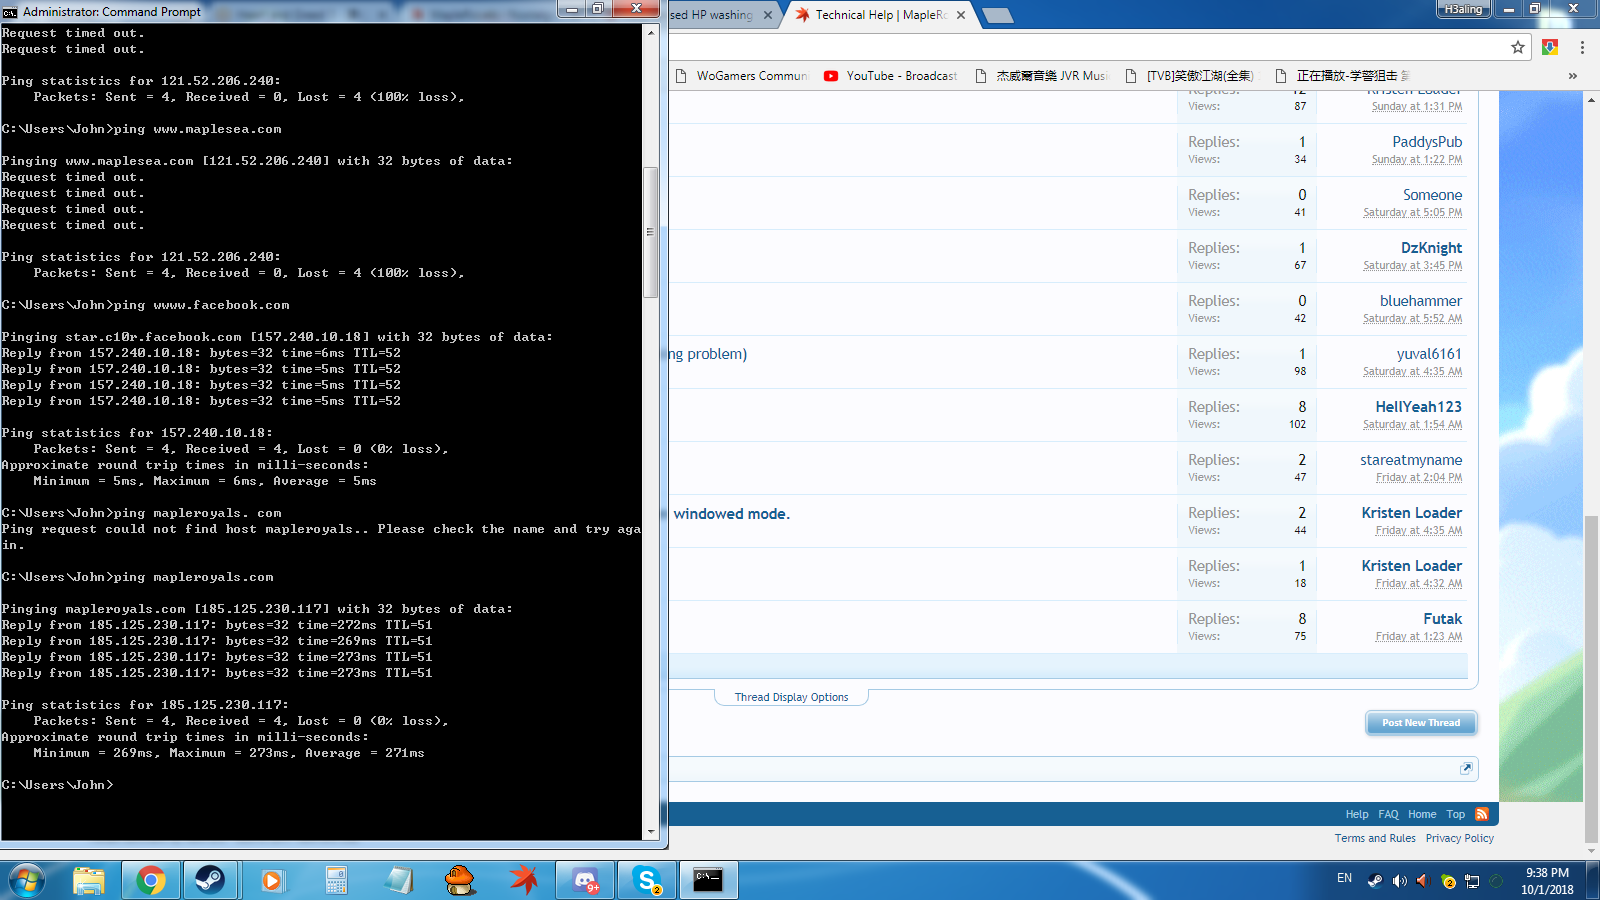1600x900 pixels.
Task: Click the expand icon in the quick reply bar
Action: click(x=1466, y=768)
